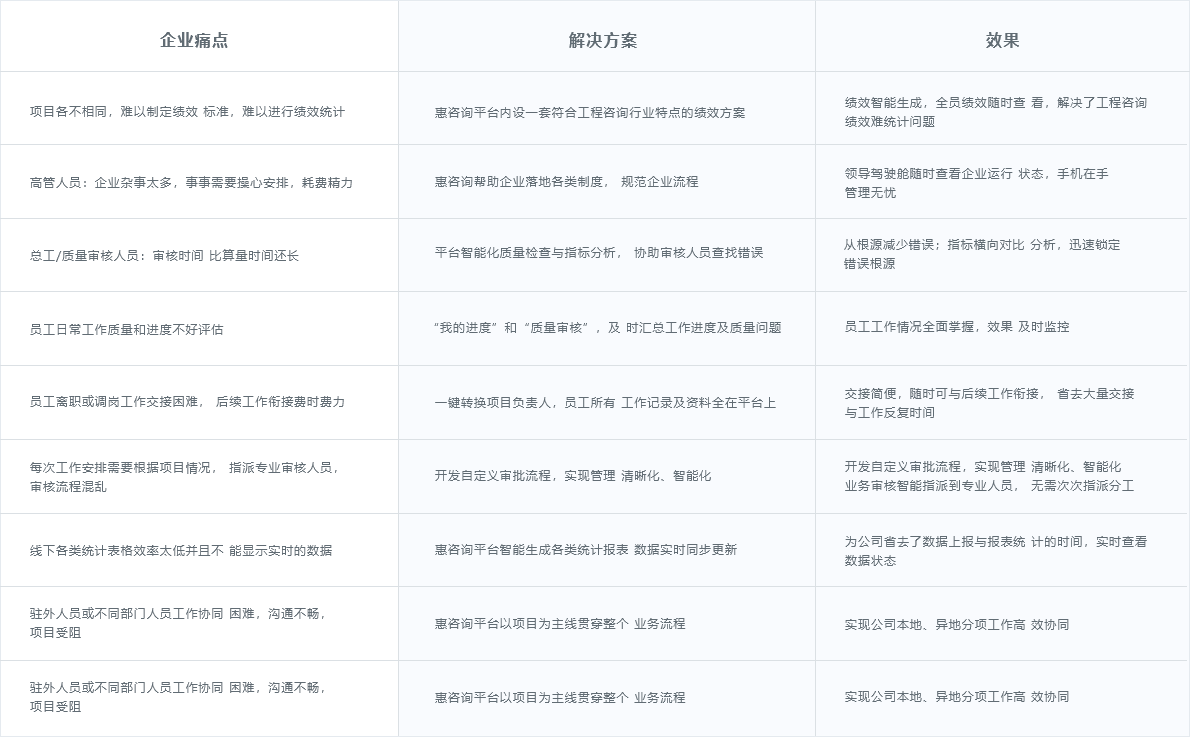
Task: Select the cell about 惠咨询平台内设绩效方案
Action: (590, 113)
